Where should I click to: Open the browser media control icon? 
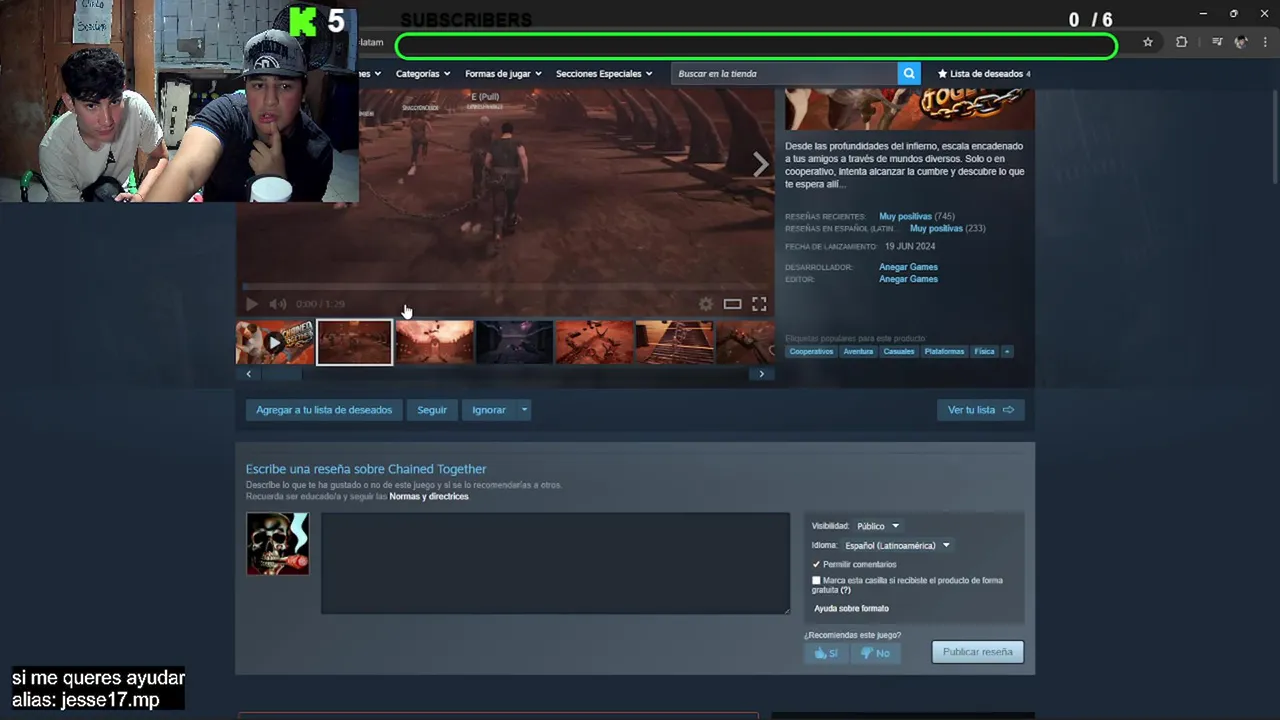coord(1217,42)
